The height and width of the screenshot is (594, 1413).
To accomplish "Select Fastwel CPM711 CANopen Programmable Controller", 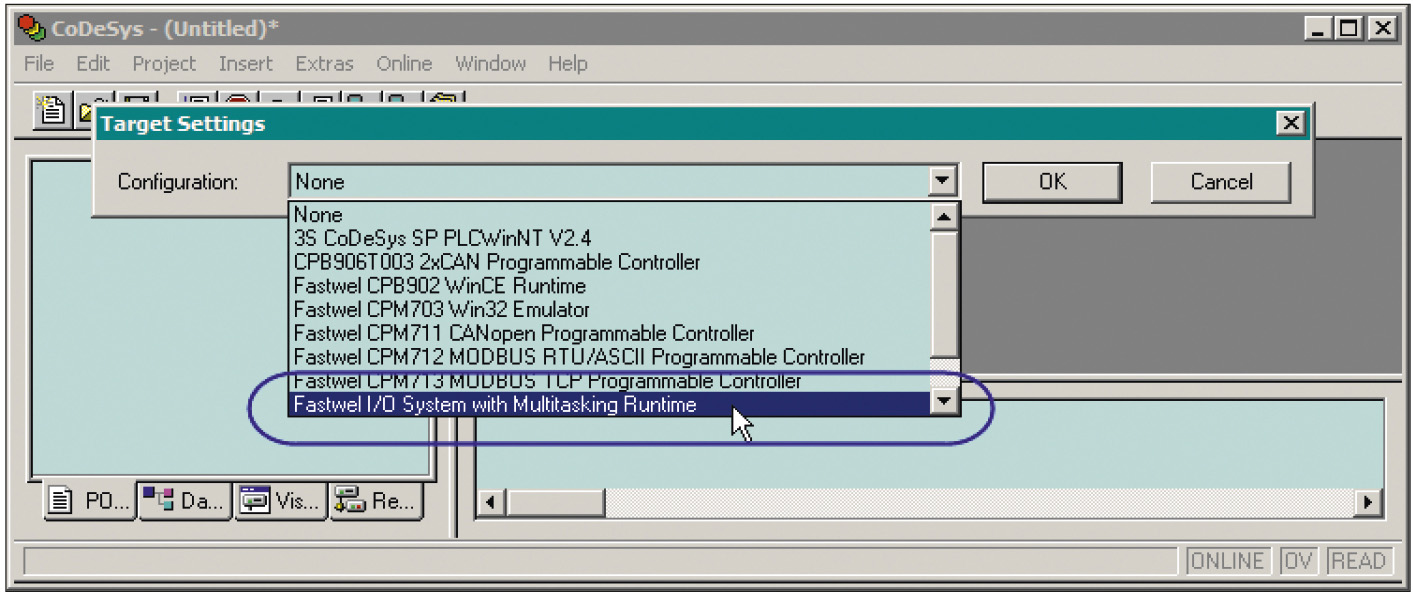I will coord(610,333).
